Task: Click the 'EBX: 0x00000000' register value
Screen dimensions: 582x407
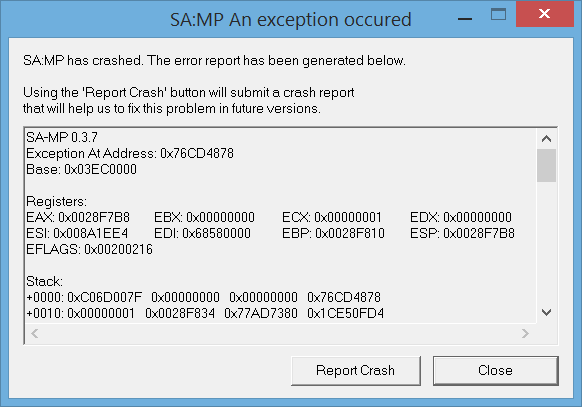Action: 205,217
